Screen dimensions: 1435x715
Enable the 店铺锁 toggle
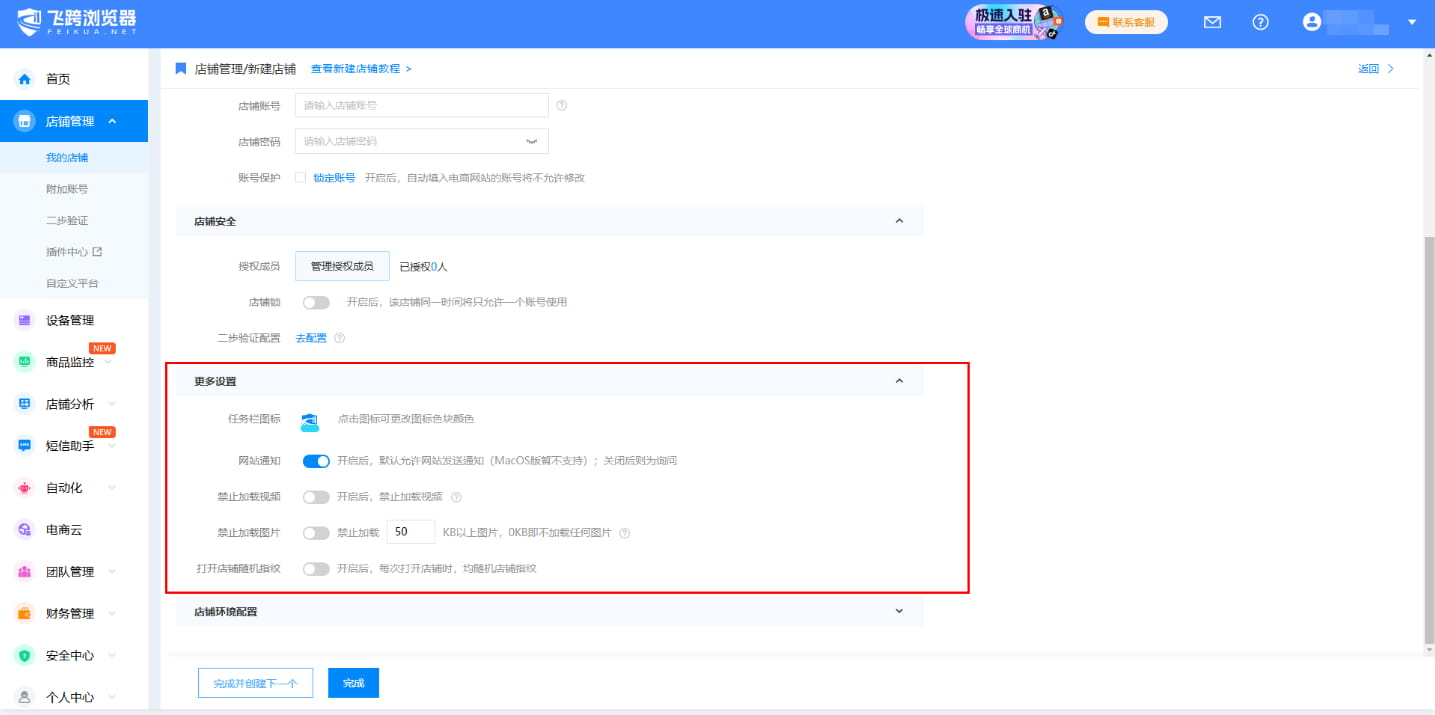[x=316, y=301]
